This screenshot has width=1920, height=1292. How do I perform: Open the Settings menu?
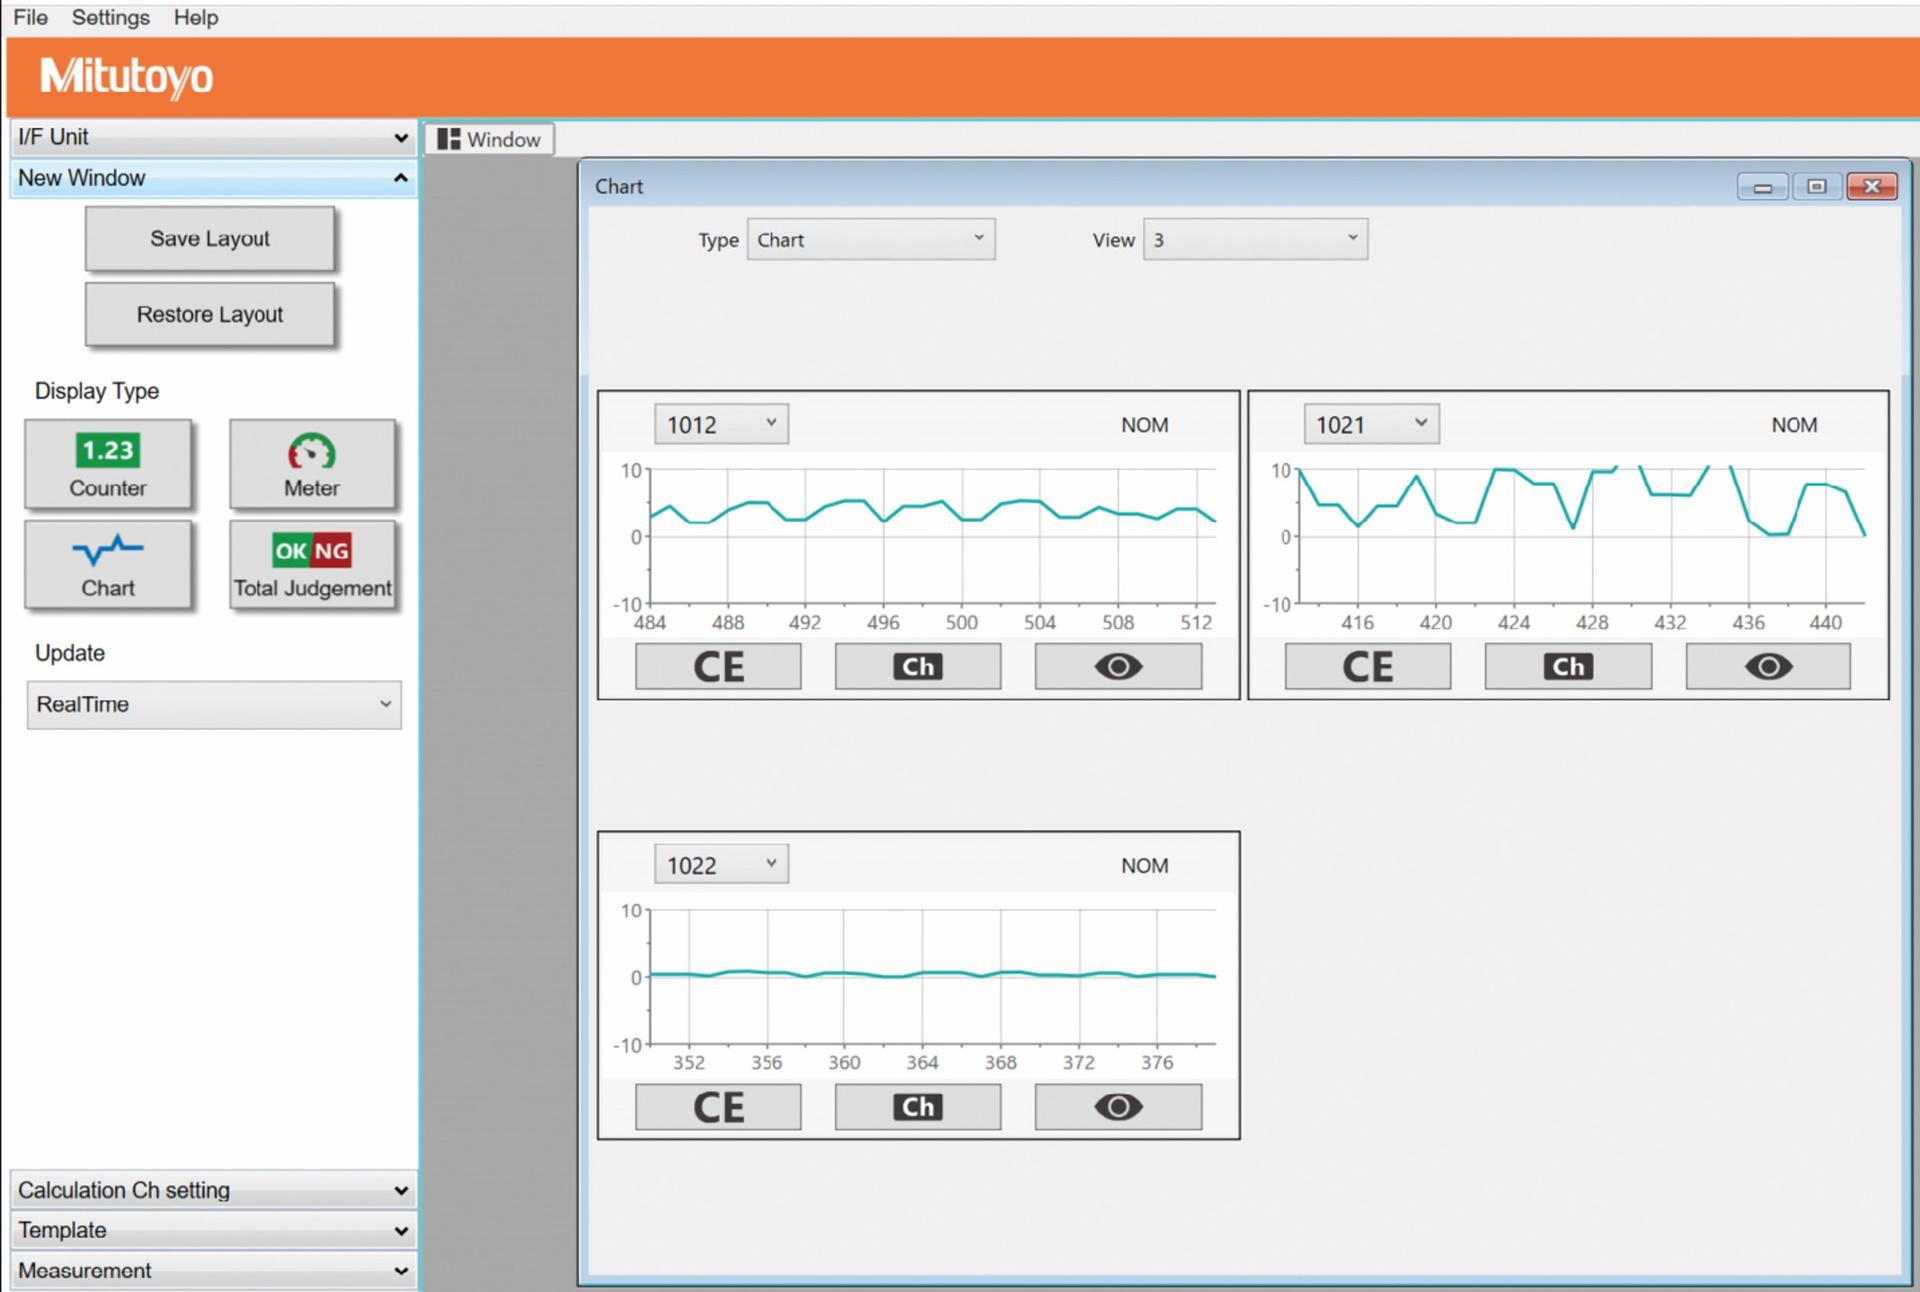[x=110, y=17]
